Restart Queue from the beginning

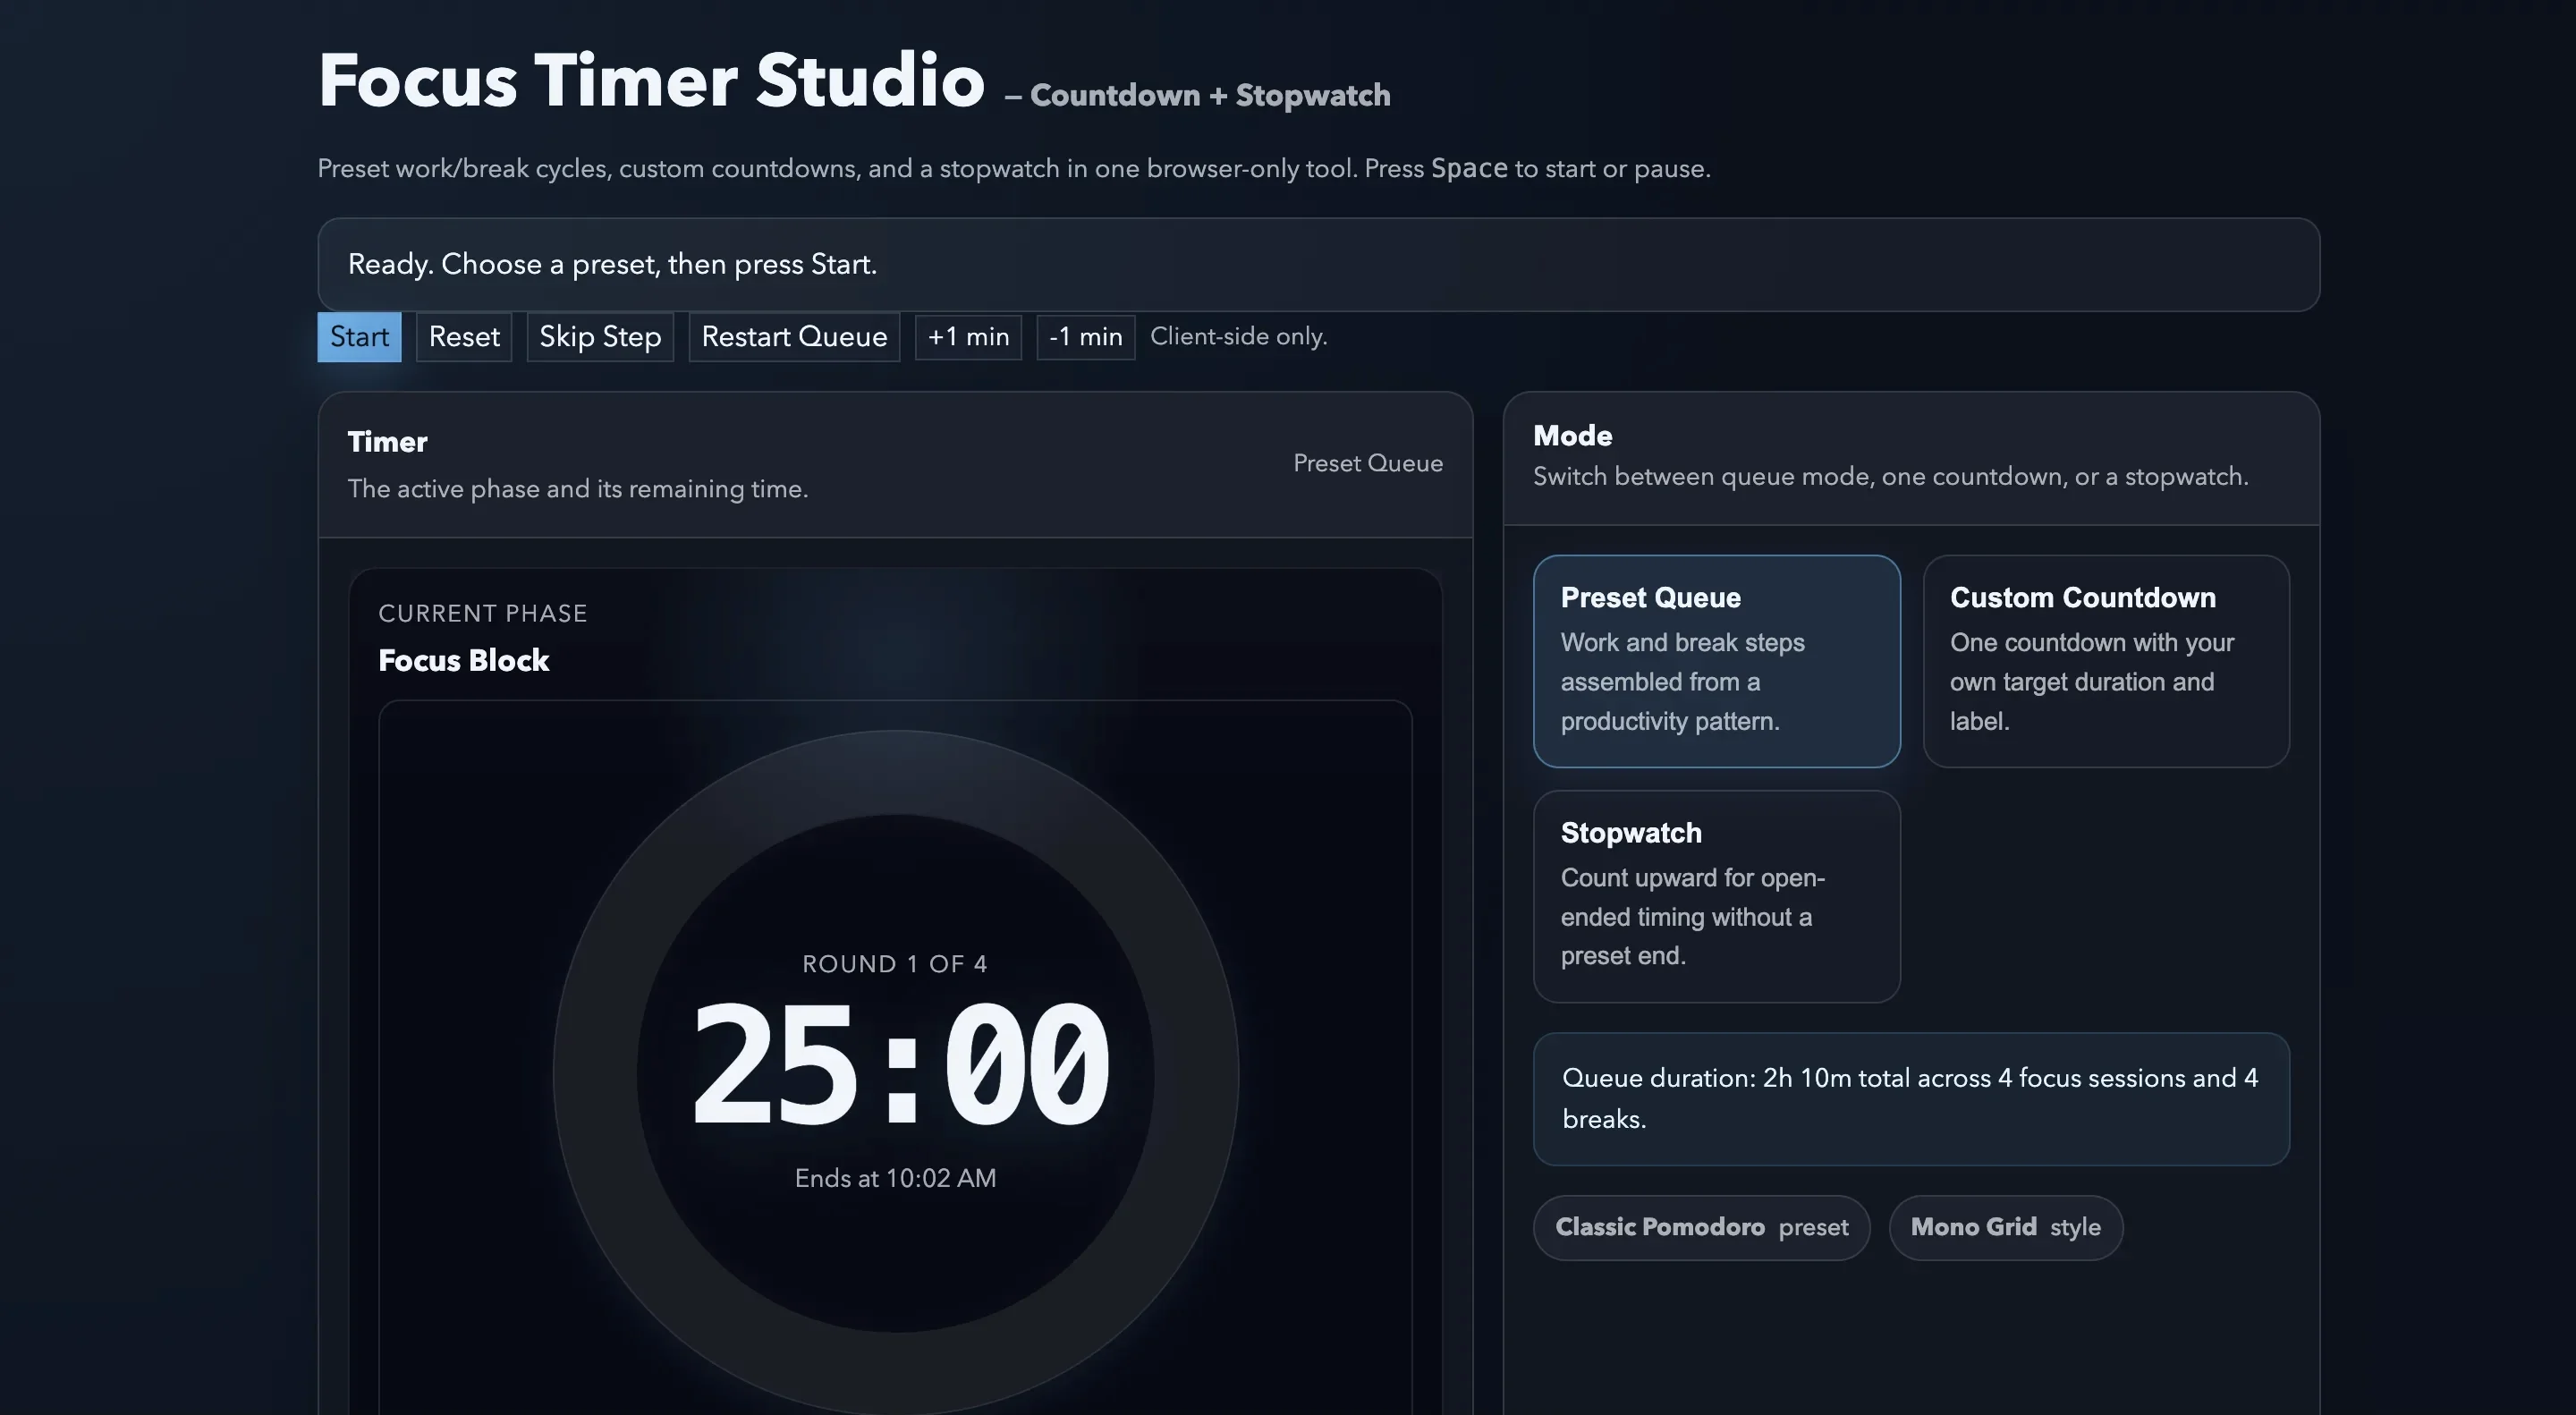[793, 337]
